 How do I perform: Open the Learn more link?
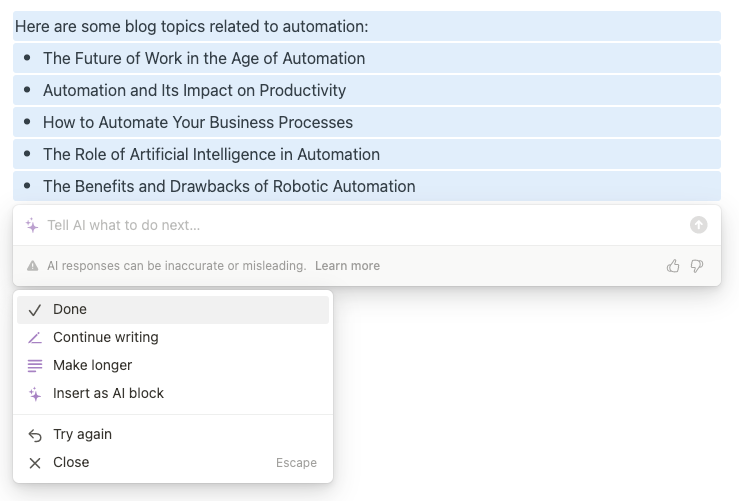[347, 266]
